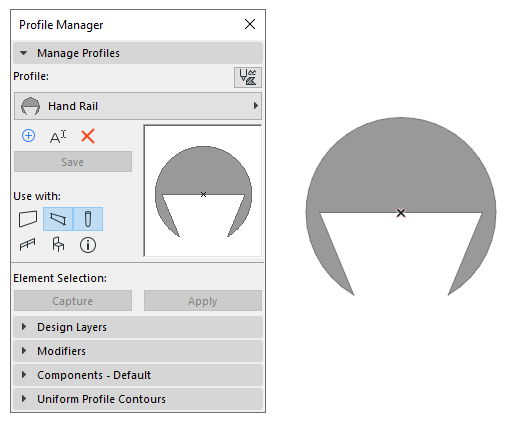Click Hand Rail profile preview icon
The width and height of the screenshot is (511, 421).
pyautogui.click(x=30, y=106)
